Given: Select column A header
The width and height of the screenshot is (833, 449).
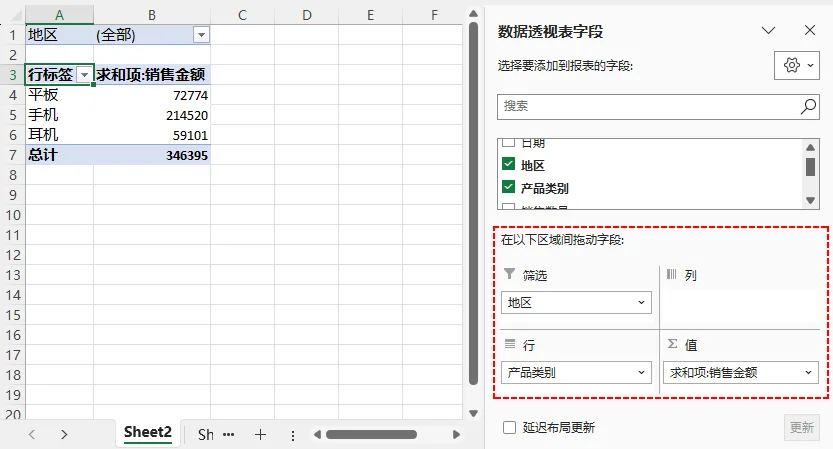Looking at the screenshot, I should (60, 16).
